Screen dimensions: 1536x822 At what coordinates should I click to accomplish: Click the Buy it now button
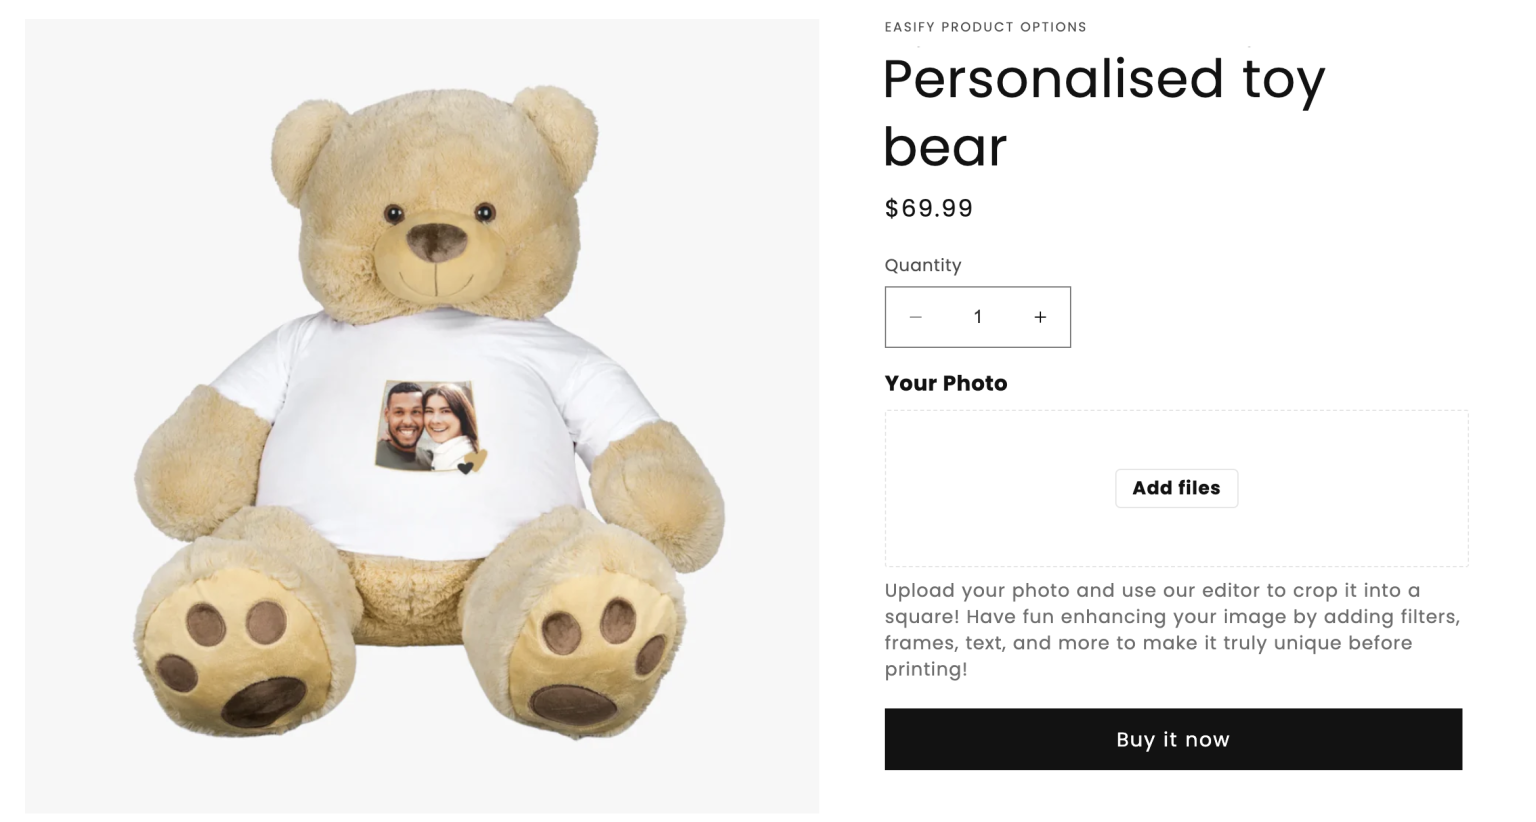pos(1172,739)
